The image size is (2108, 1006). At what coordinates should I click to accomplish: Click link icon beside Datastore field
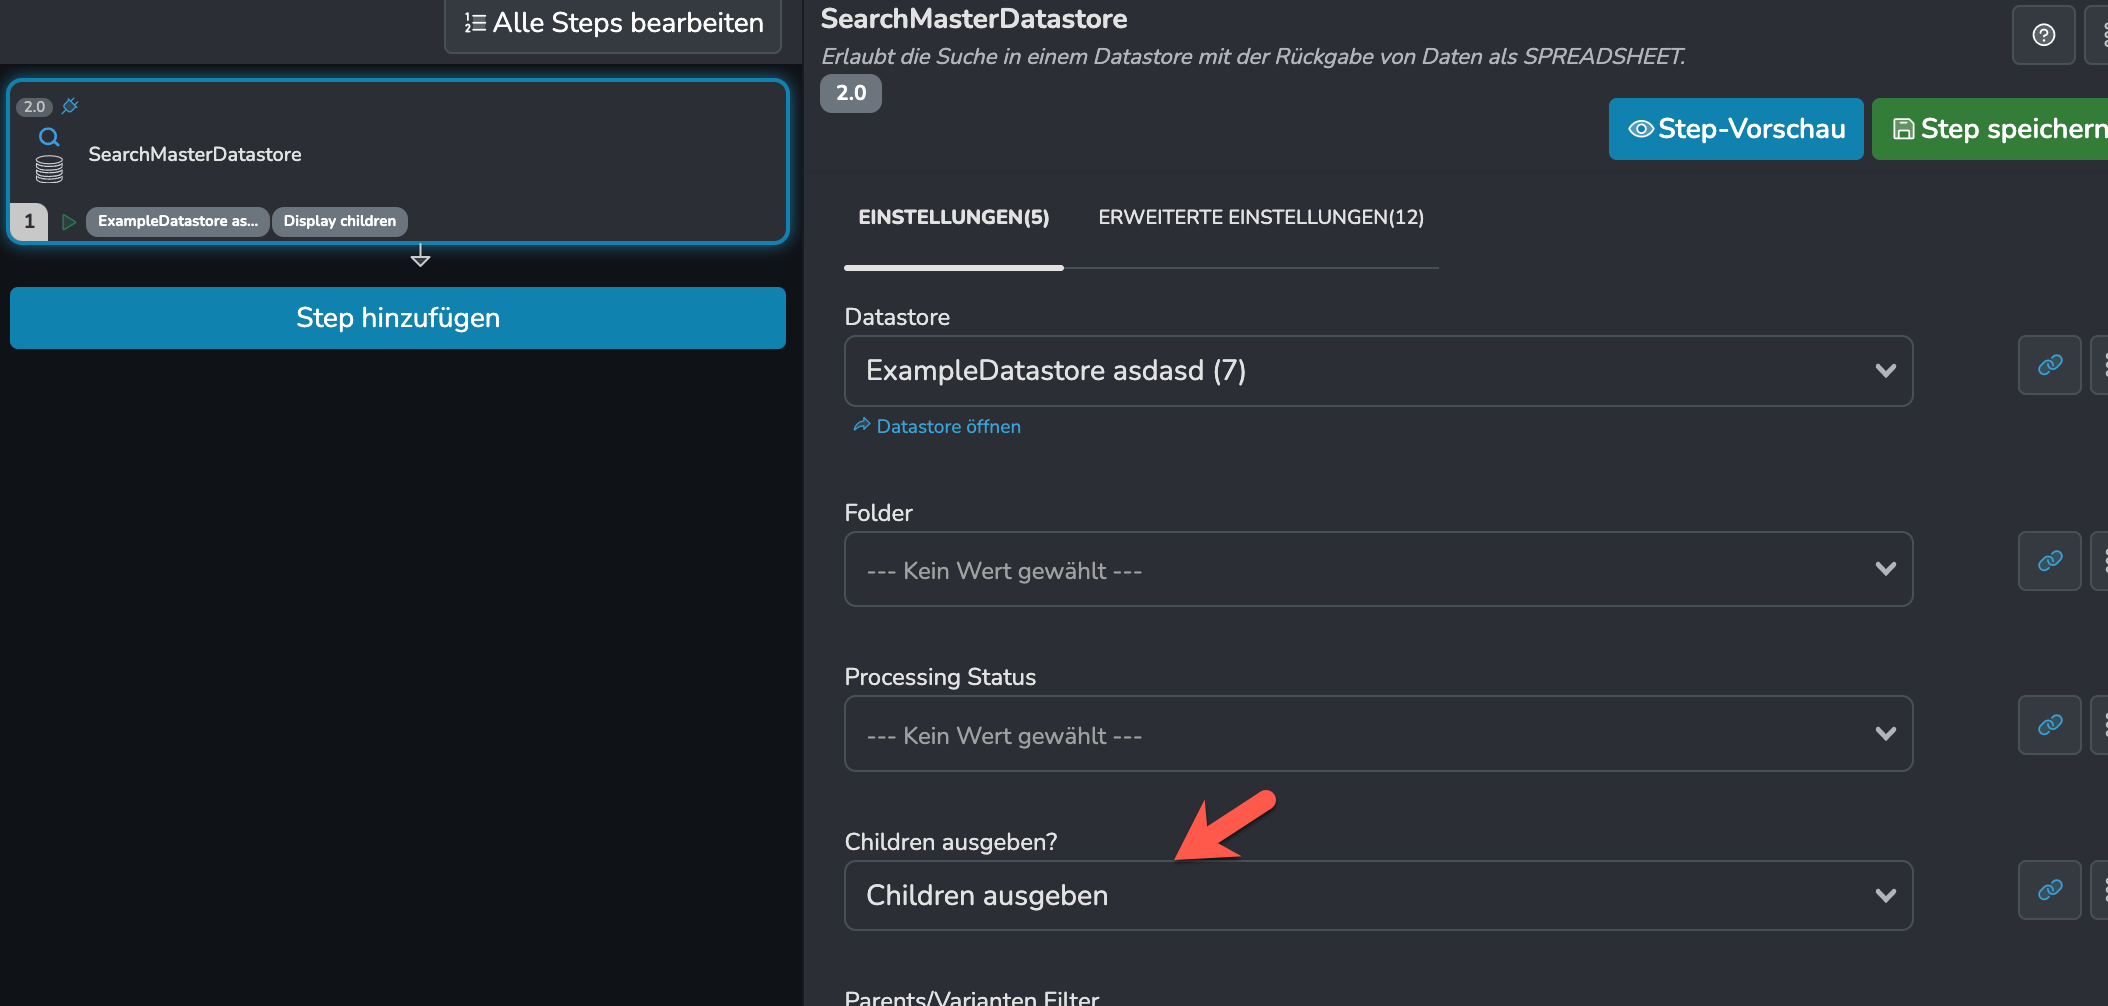(2050, 365)
